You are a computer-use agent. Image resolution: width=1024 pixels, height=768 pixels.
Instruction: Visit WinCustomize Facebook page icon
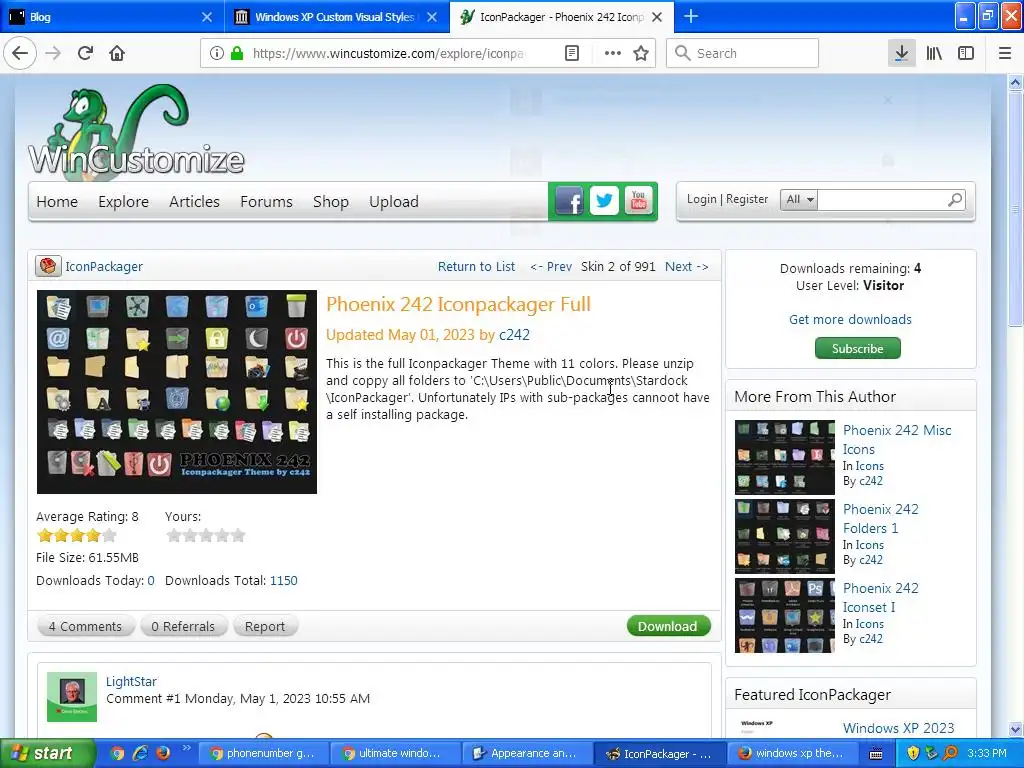tap(569, 201)
